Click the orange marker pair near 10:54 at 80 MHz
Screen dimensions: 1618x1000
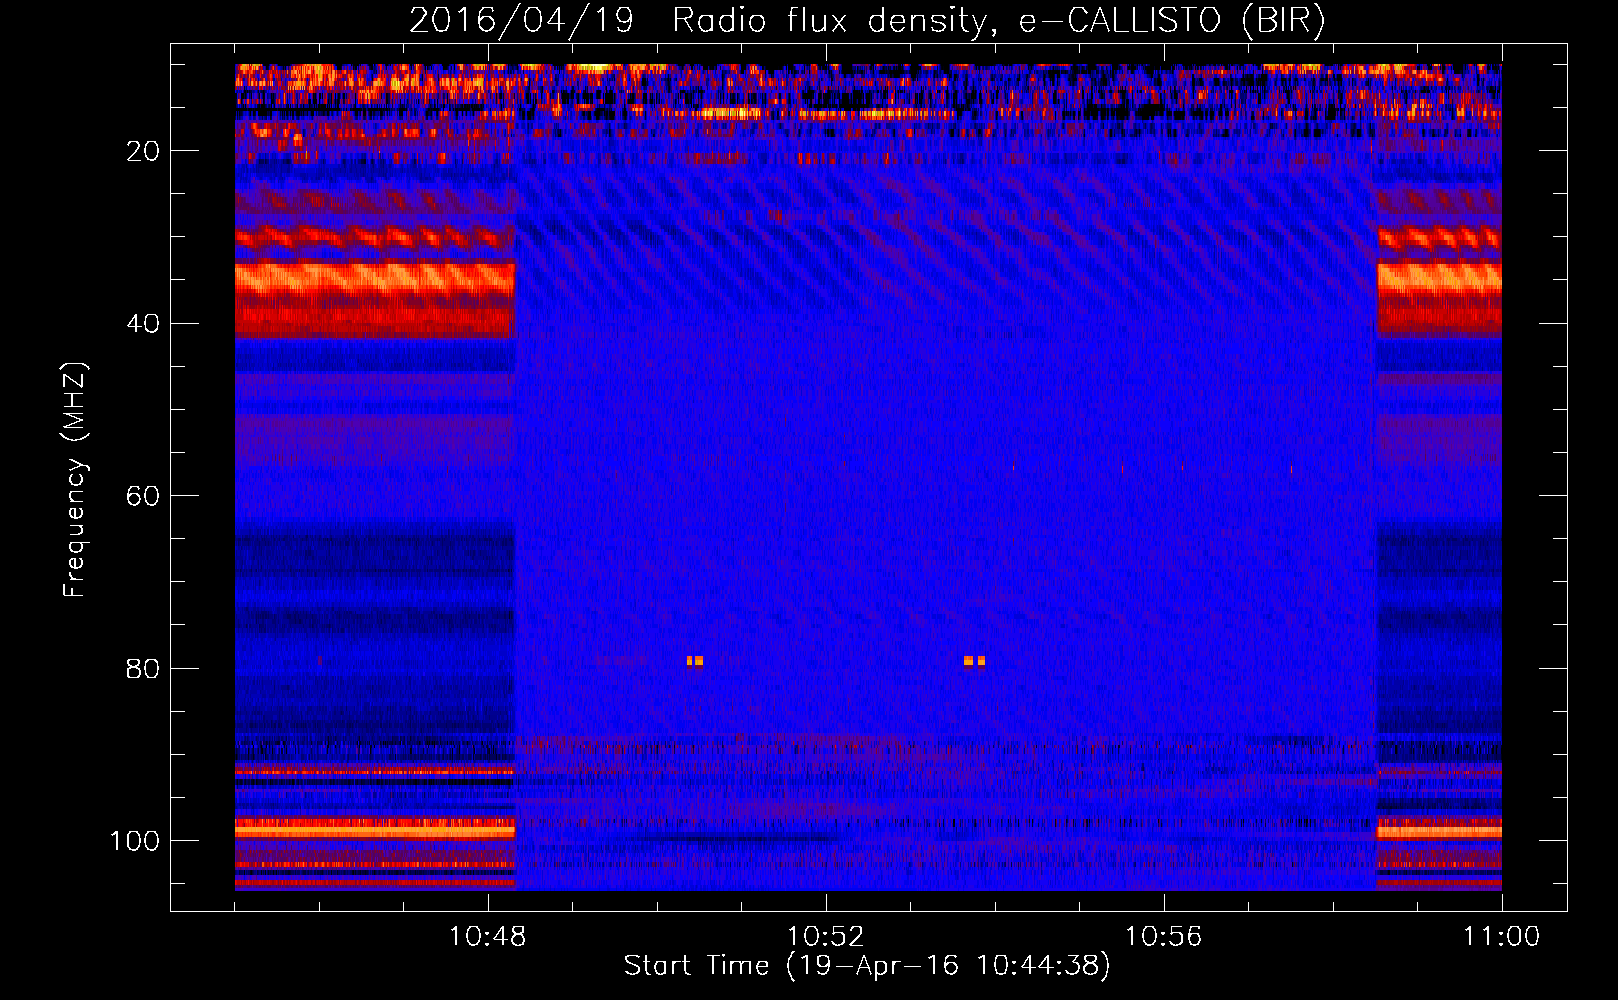click(x=975, y=661)
